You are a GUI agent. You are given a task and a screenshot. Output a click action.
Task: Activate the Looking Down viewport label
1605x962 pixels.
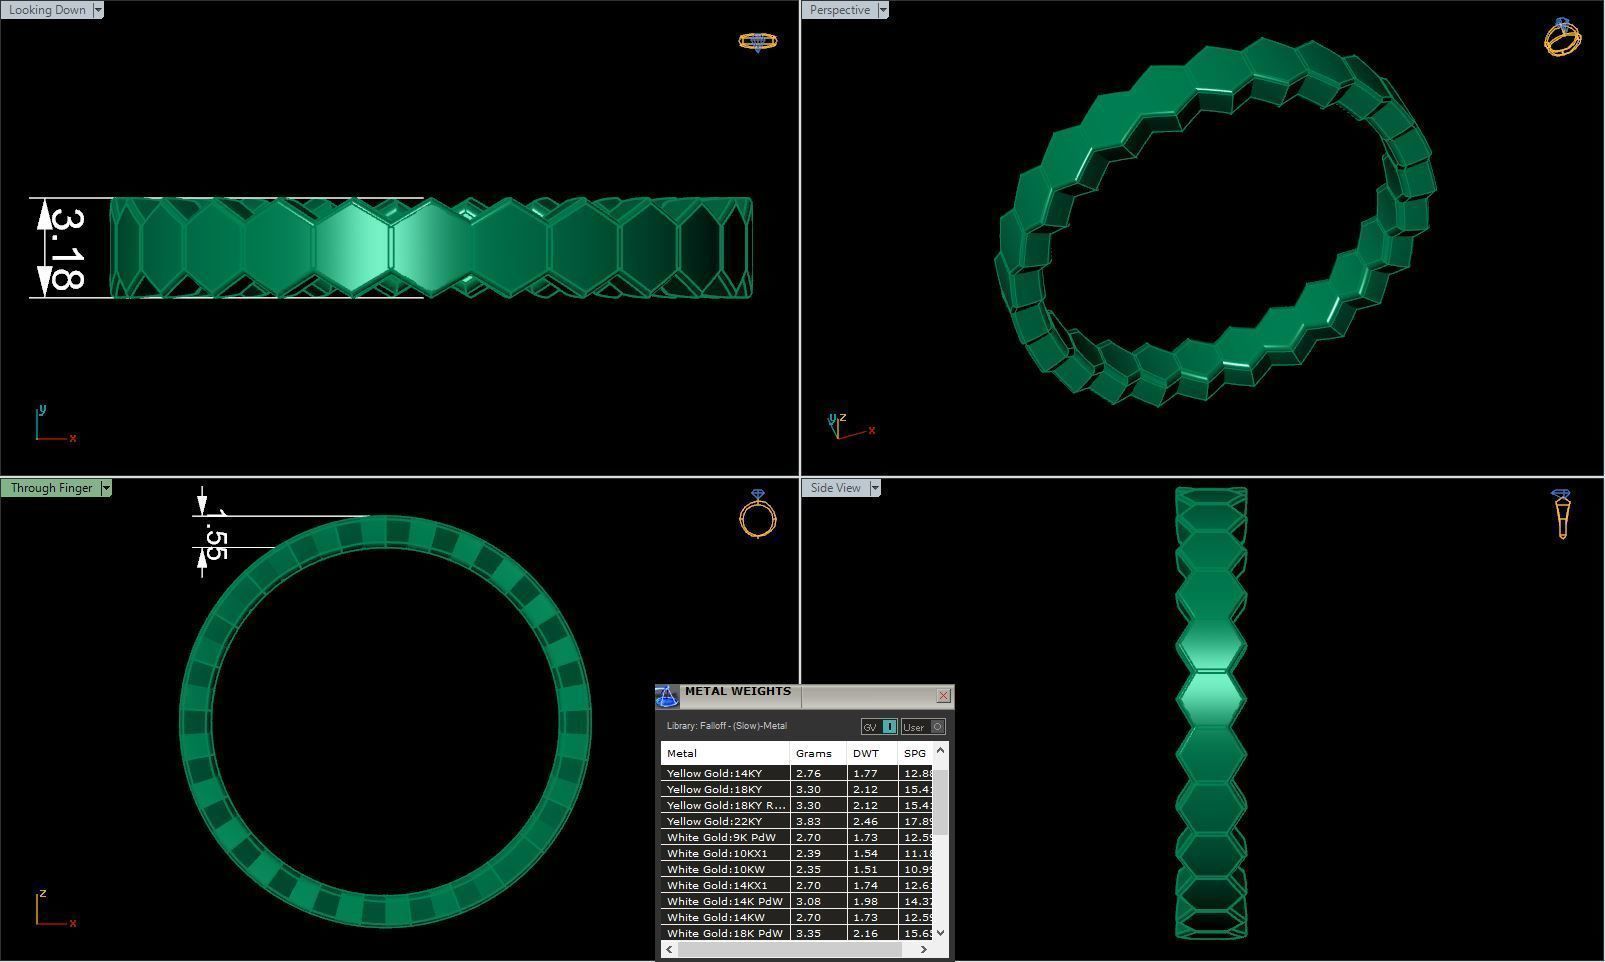tap(46, 10)
